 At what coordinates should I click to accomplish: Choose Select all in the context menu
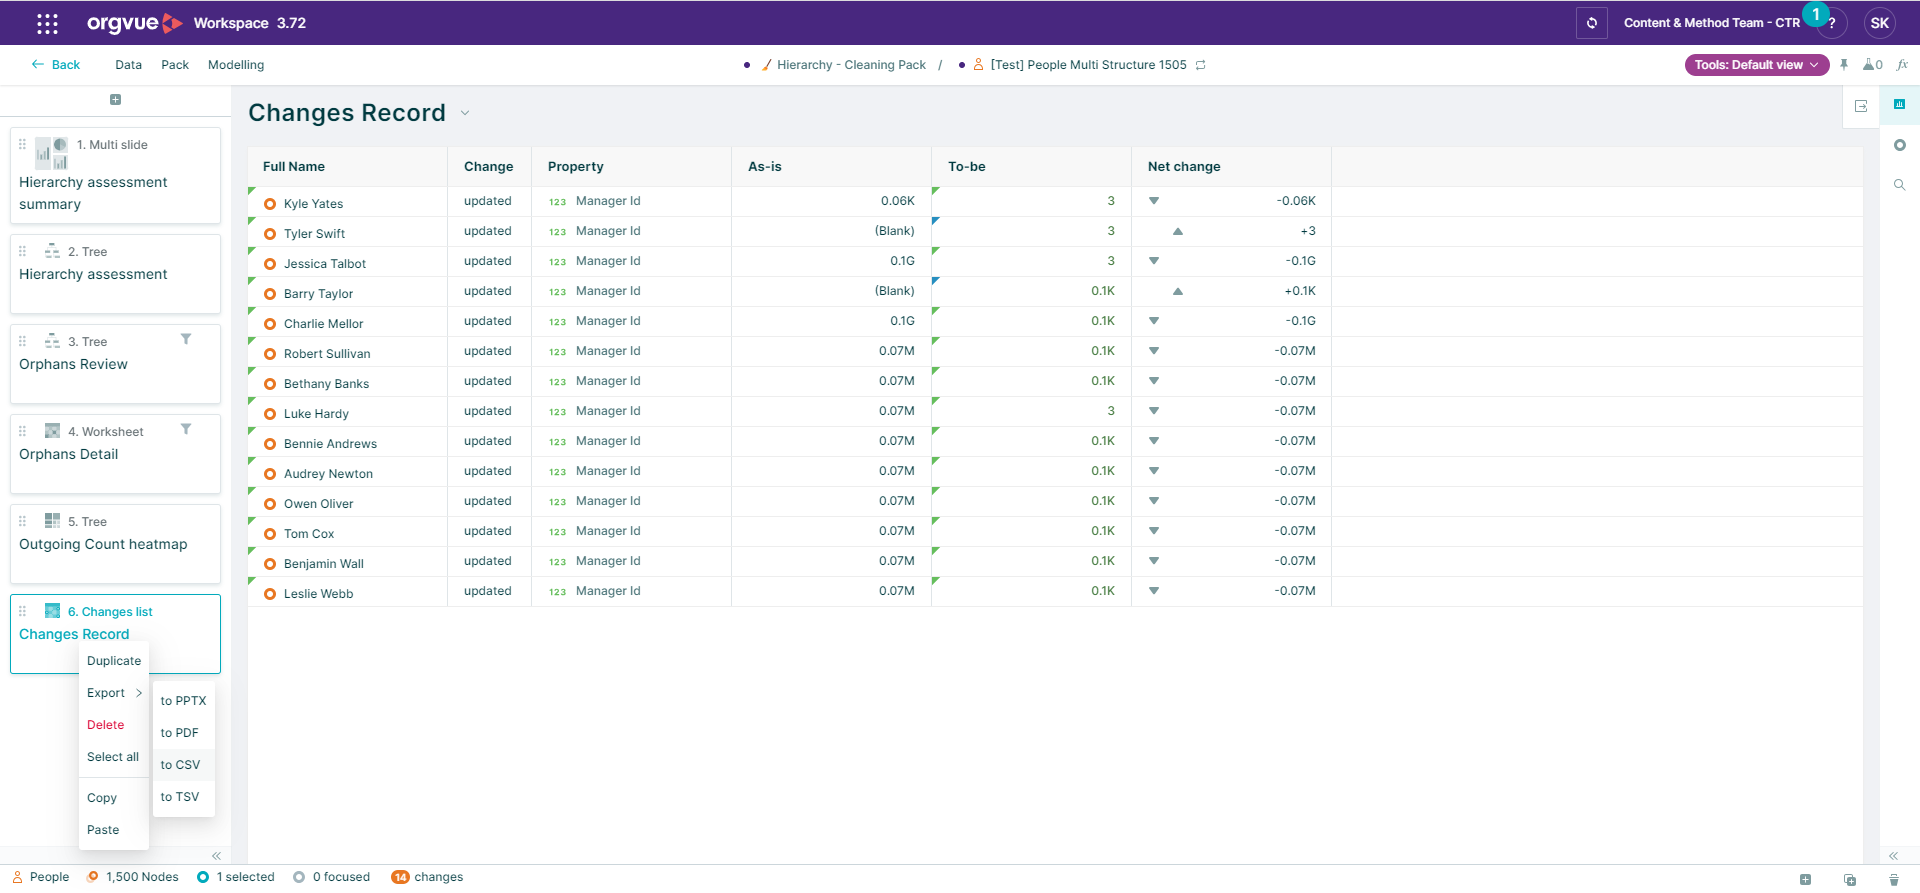(113, 757)
